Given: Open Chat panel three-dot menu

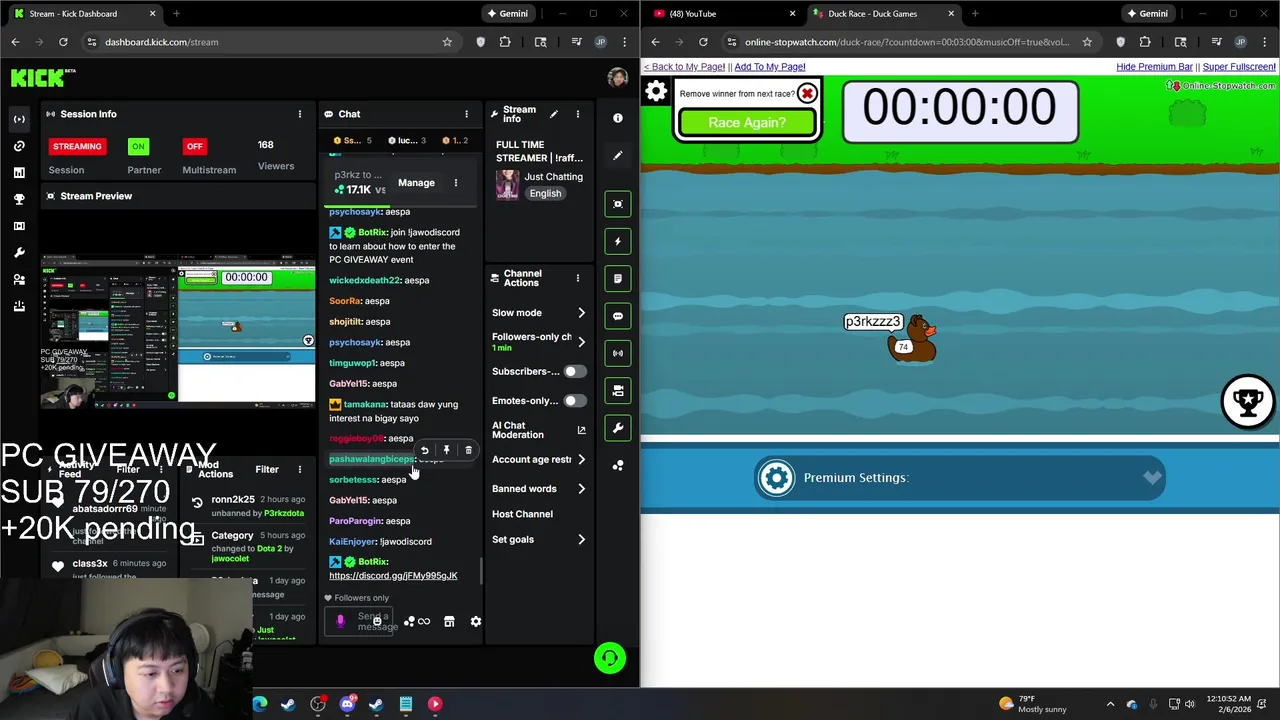Looking at the screenshot, I should click(466, 114).
